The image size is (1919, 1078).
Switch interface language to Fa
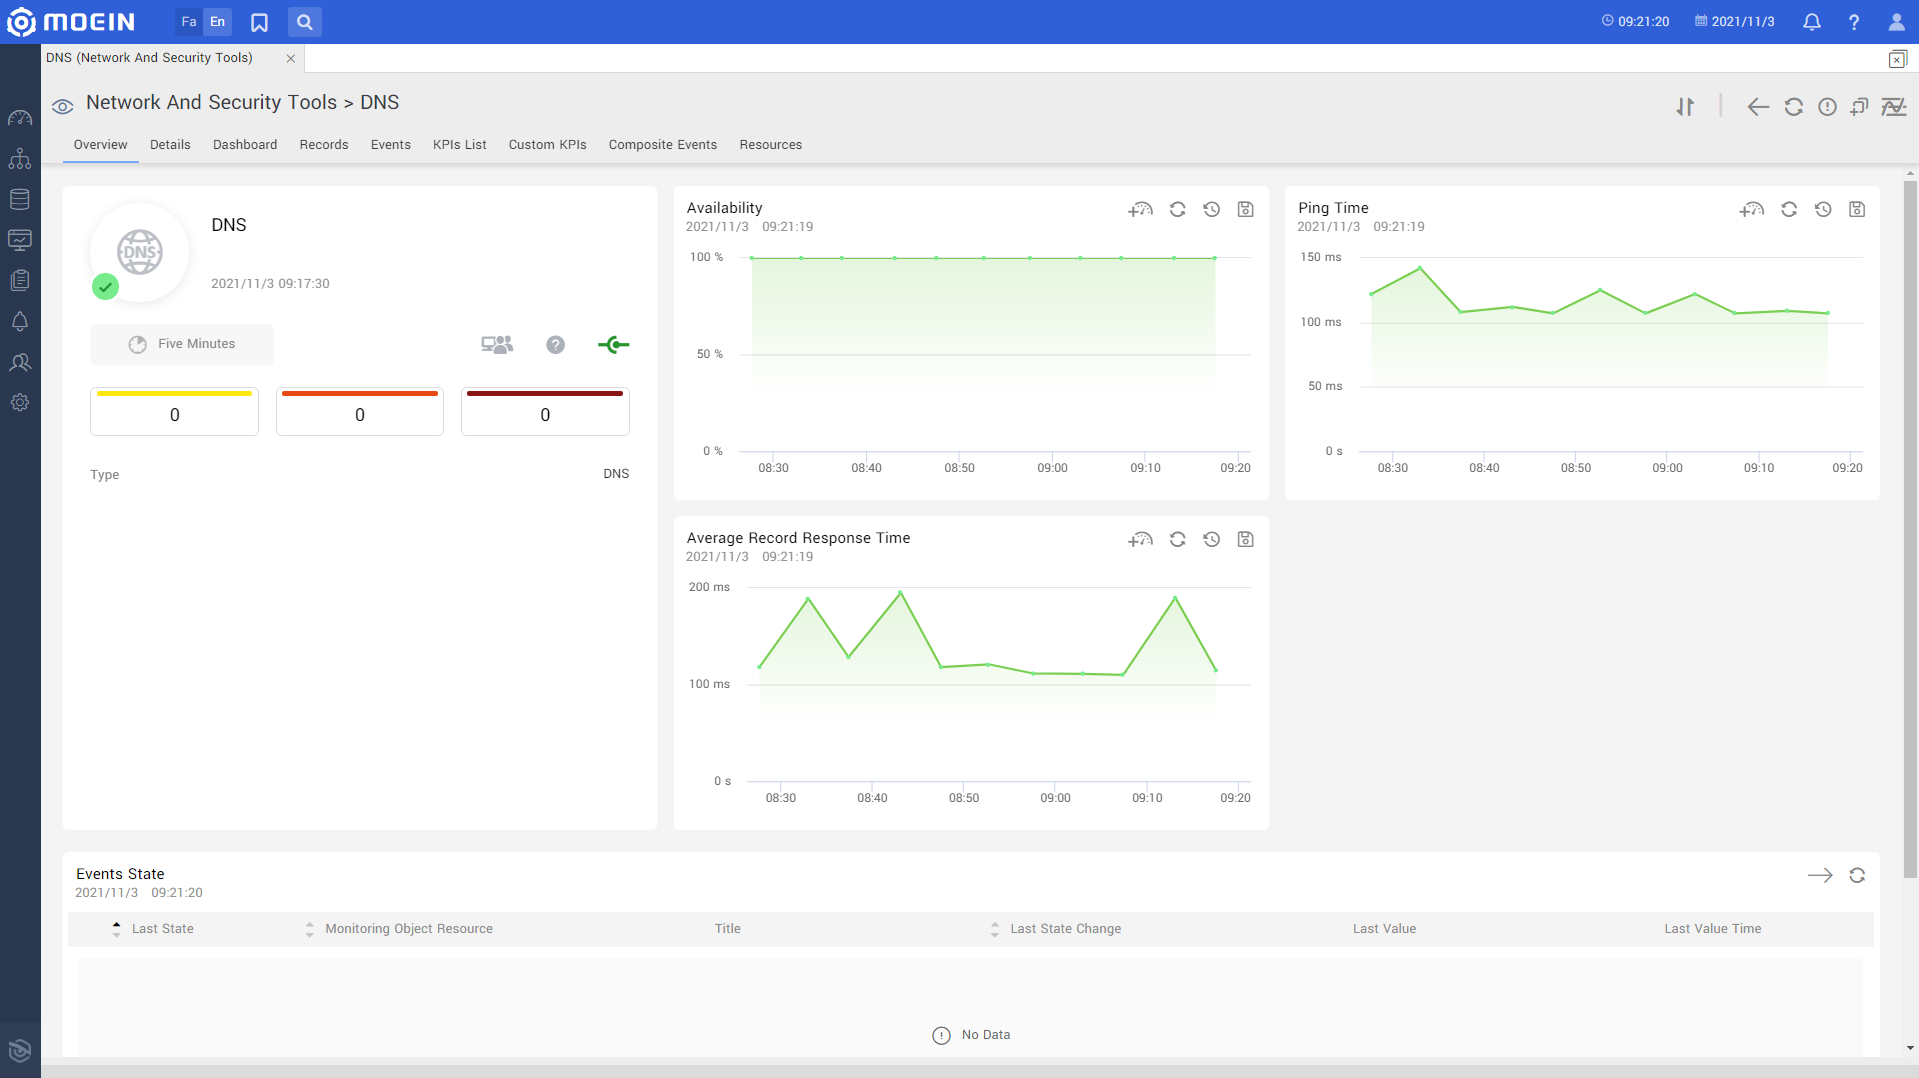coord(189,22)
